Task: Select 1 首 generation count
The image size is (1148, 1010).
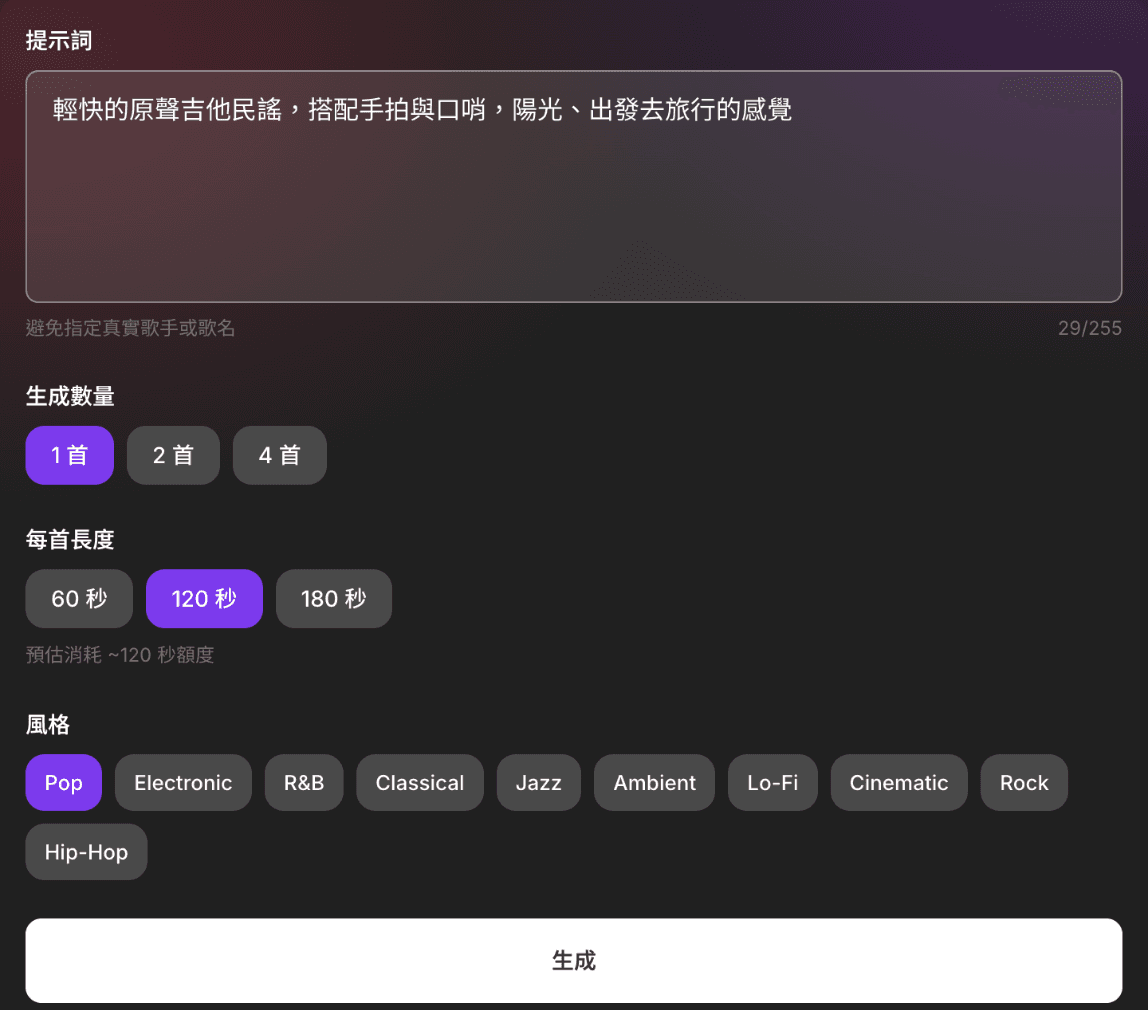Action: pos(70,455)
